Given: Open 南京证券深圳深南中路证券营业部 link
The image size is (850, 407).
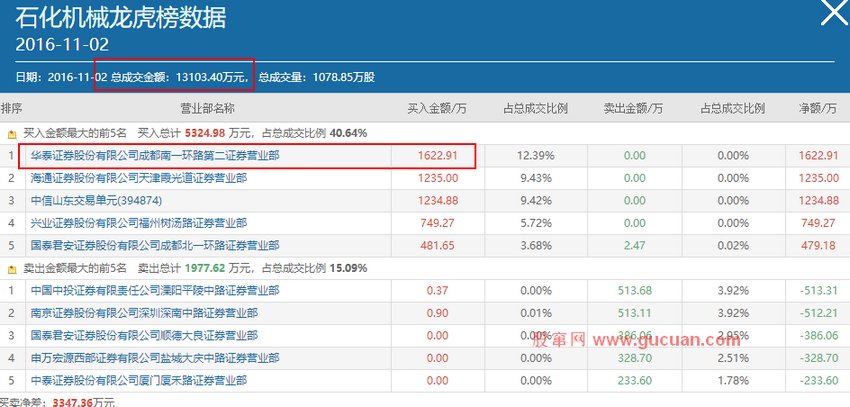Looking at the screenshot, I should coord(144,313).
